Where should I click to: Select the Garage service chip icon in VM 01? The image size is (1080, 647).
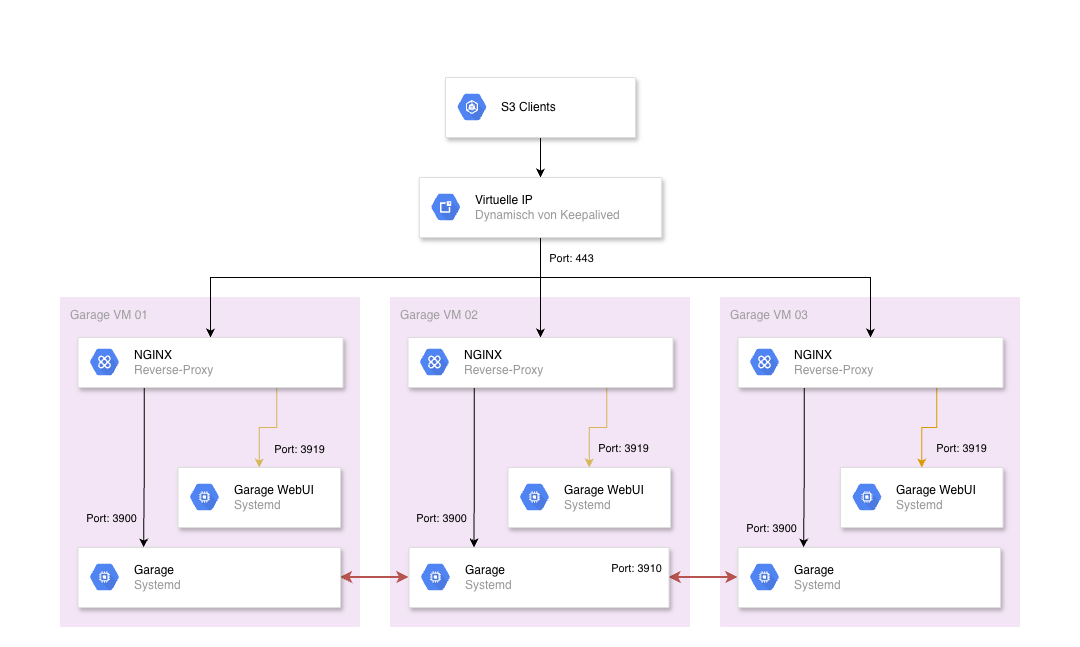pos(104,577)
